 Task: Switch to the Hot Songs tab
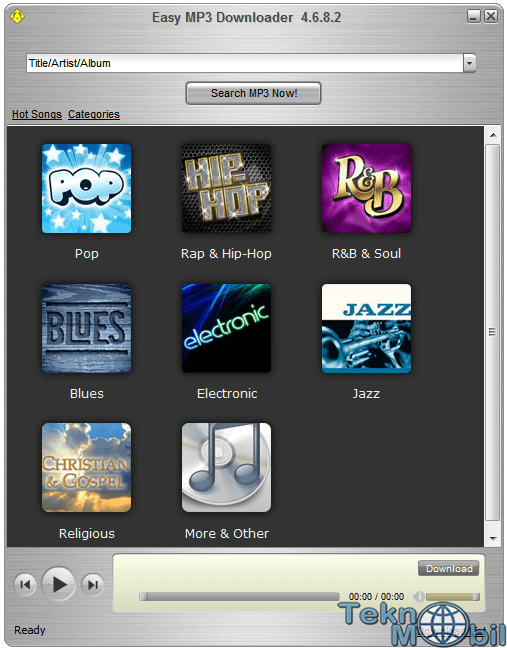tap(37, 114)
